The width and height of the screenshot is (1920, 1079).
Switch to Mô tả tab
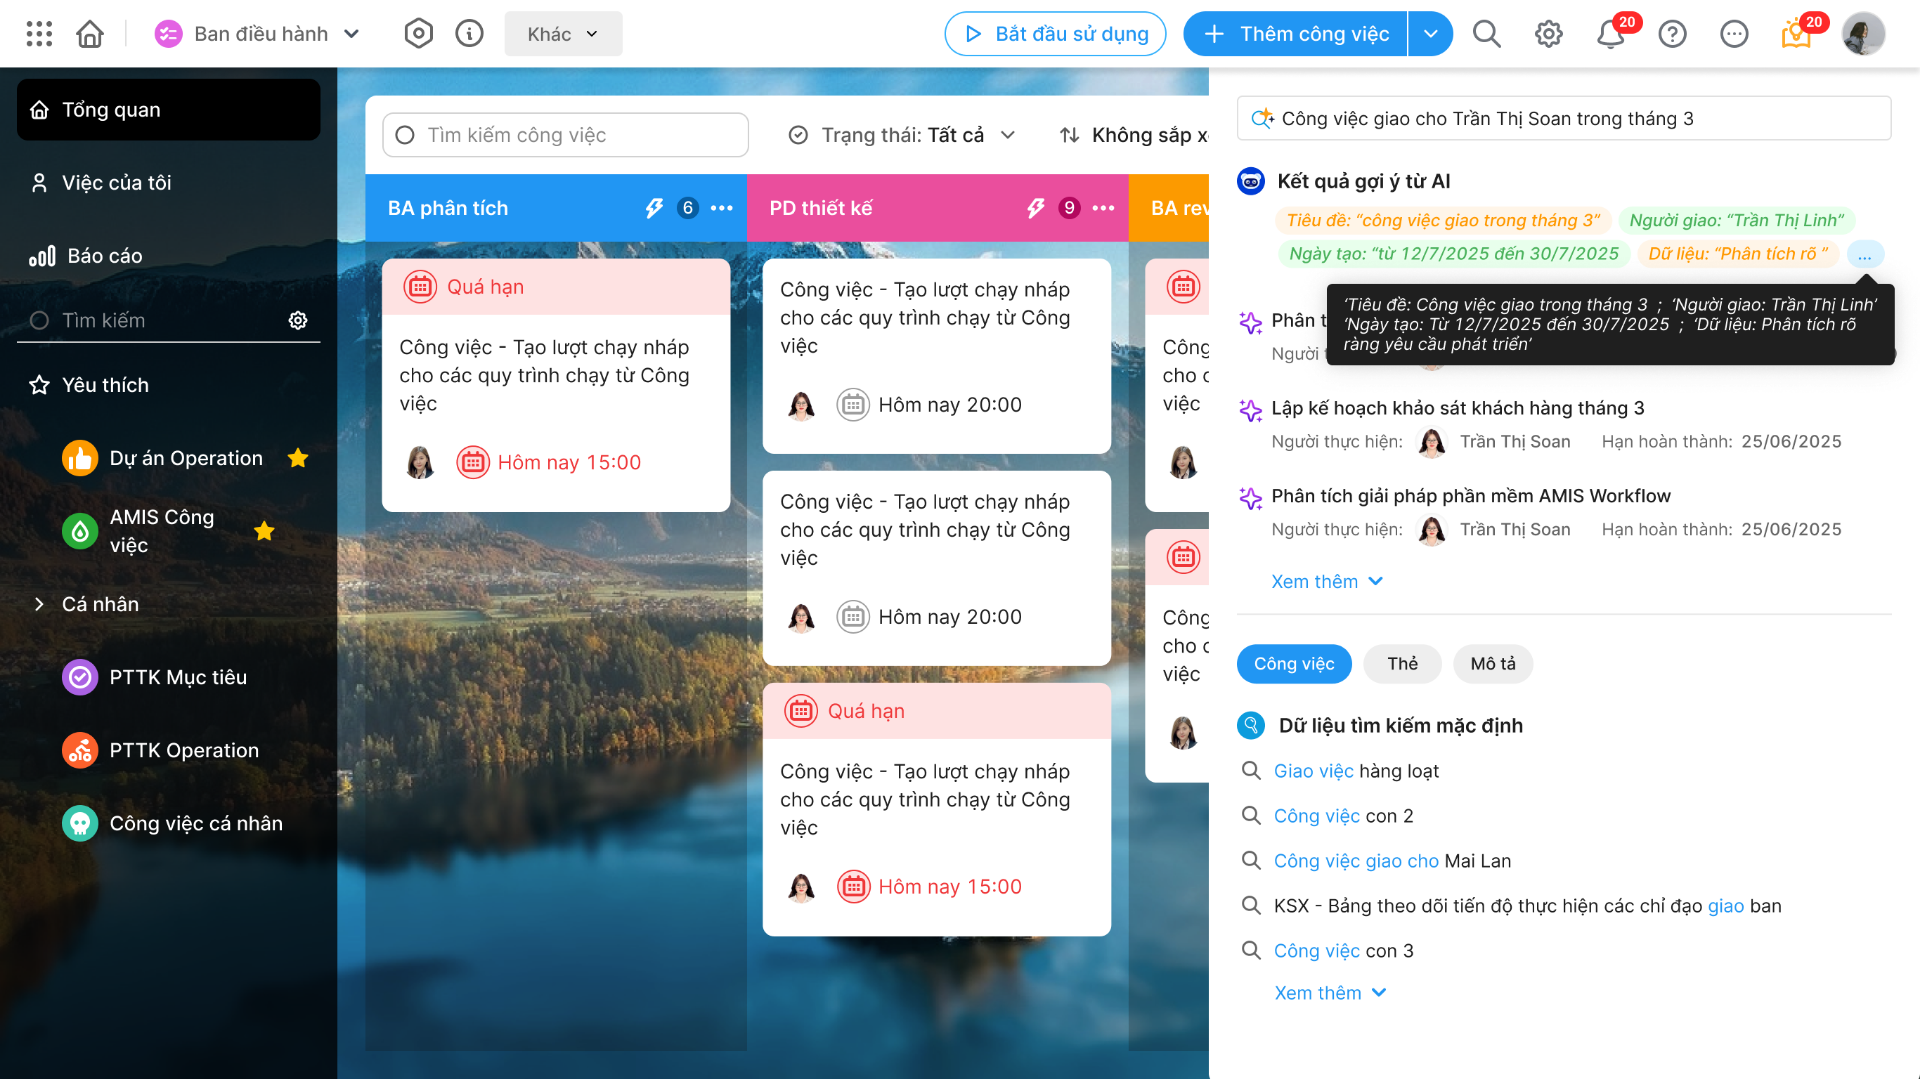[1493, 664]
